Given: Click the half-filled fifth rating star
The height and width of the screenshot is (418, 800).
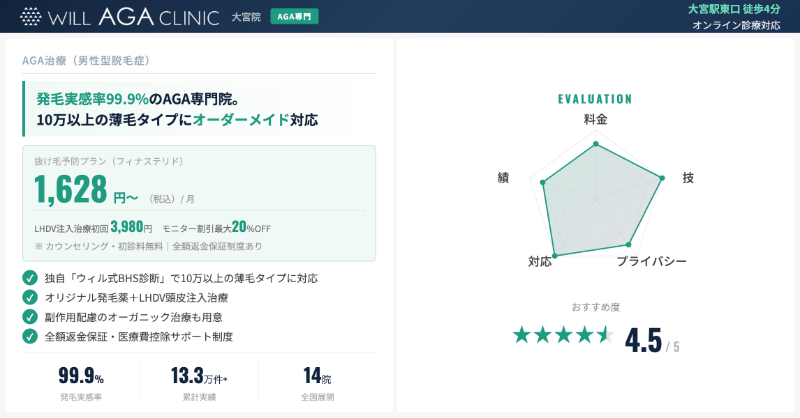Looking at the screenshot, I should (x=605, y=335).
